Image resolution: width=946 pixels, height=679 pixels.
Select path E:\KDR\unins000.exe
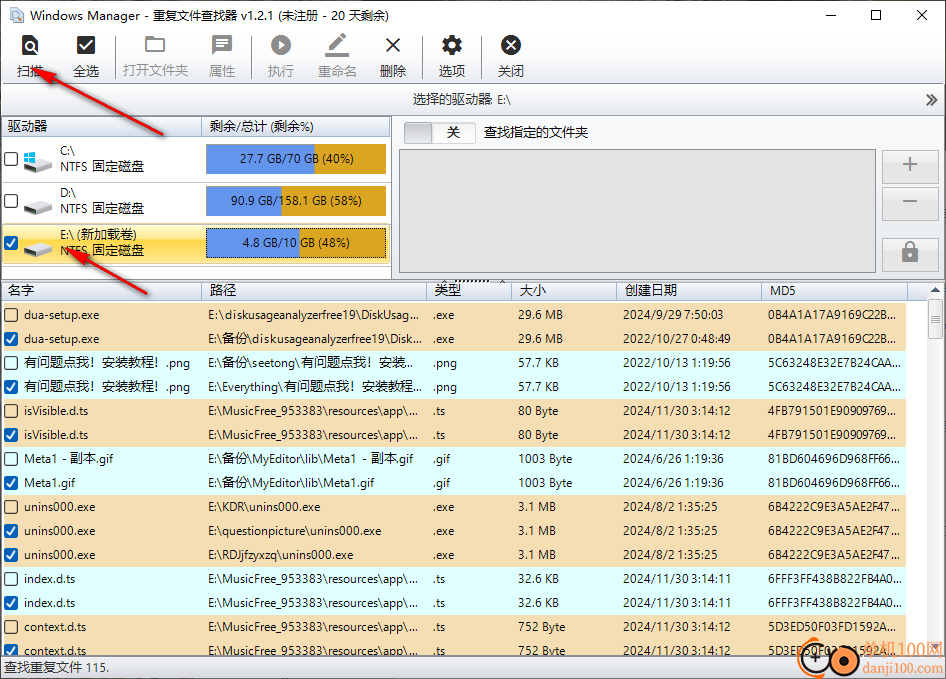[x=264, y=507]
